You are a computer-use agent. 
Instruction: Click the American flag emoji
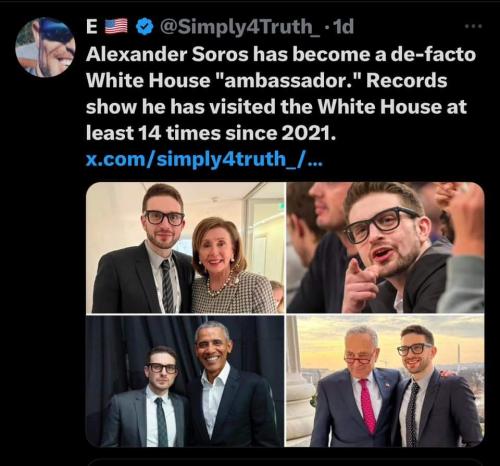(116, 26)
